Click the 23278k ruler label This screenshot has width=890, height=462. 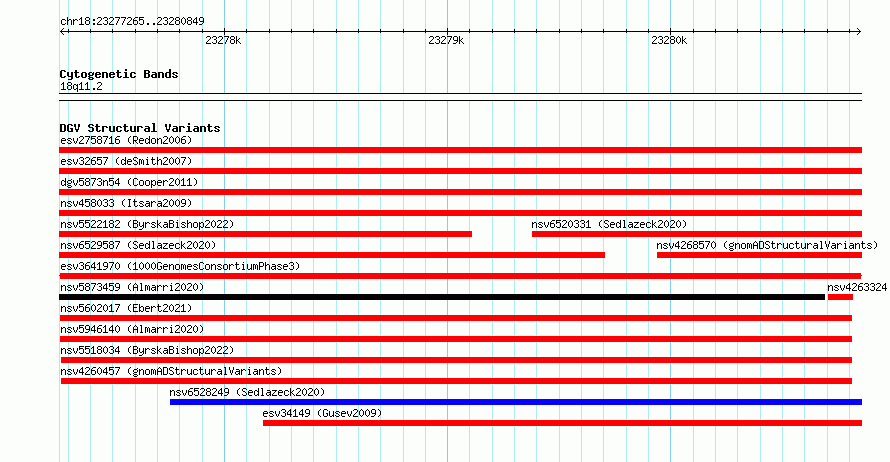pyautogui.click(x=223, y=40)
